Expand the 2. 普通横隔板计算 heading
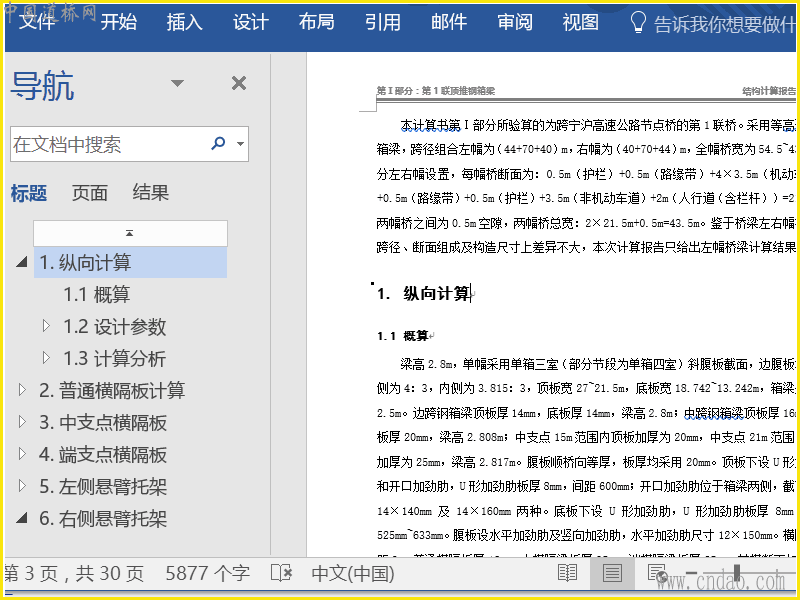This screenshot has width=800, height=600. [22, 390]
